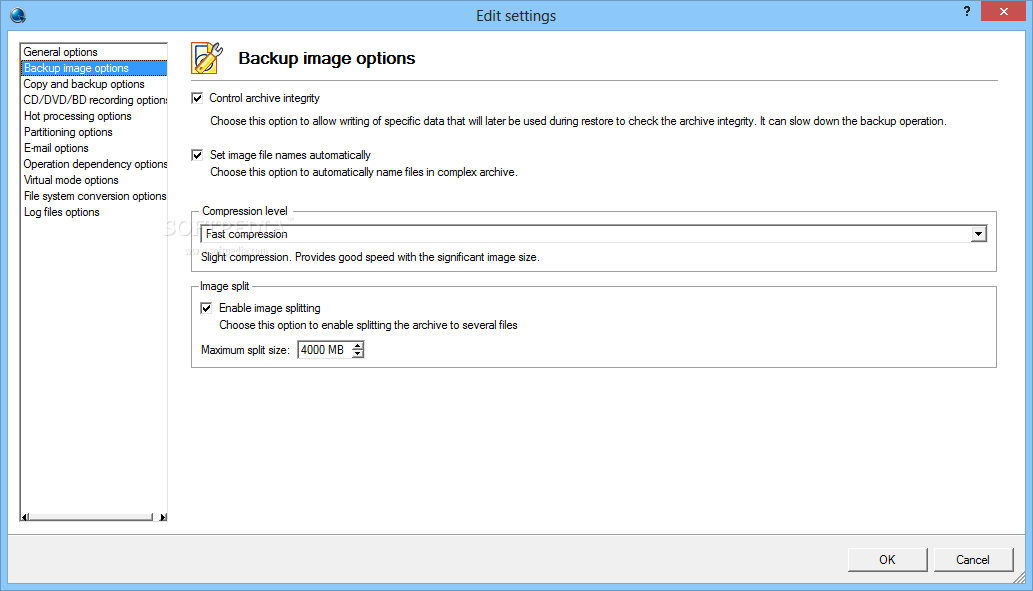Click the sidebar scroll left arrow

pos(25,517)
